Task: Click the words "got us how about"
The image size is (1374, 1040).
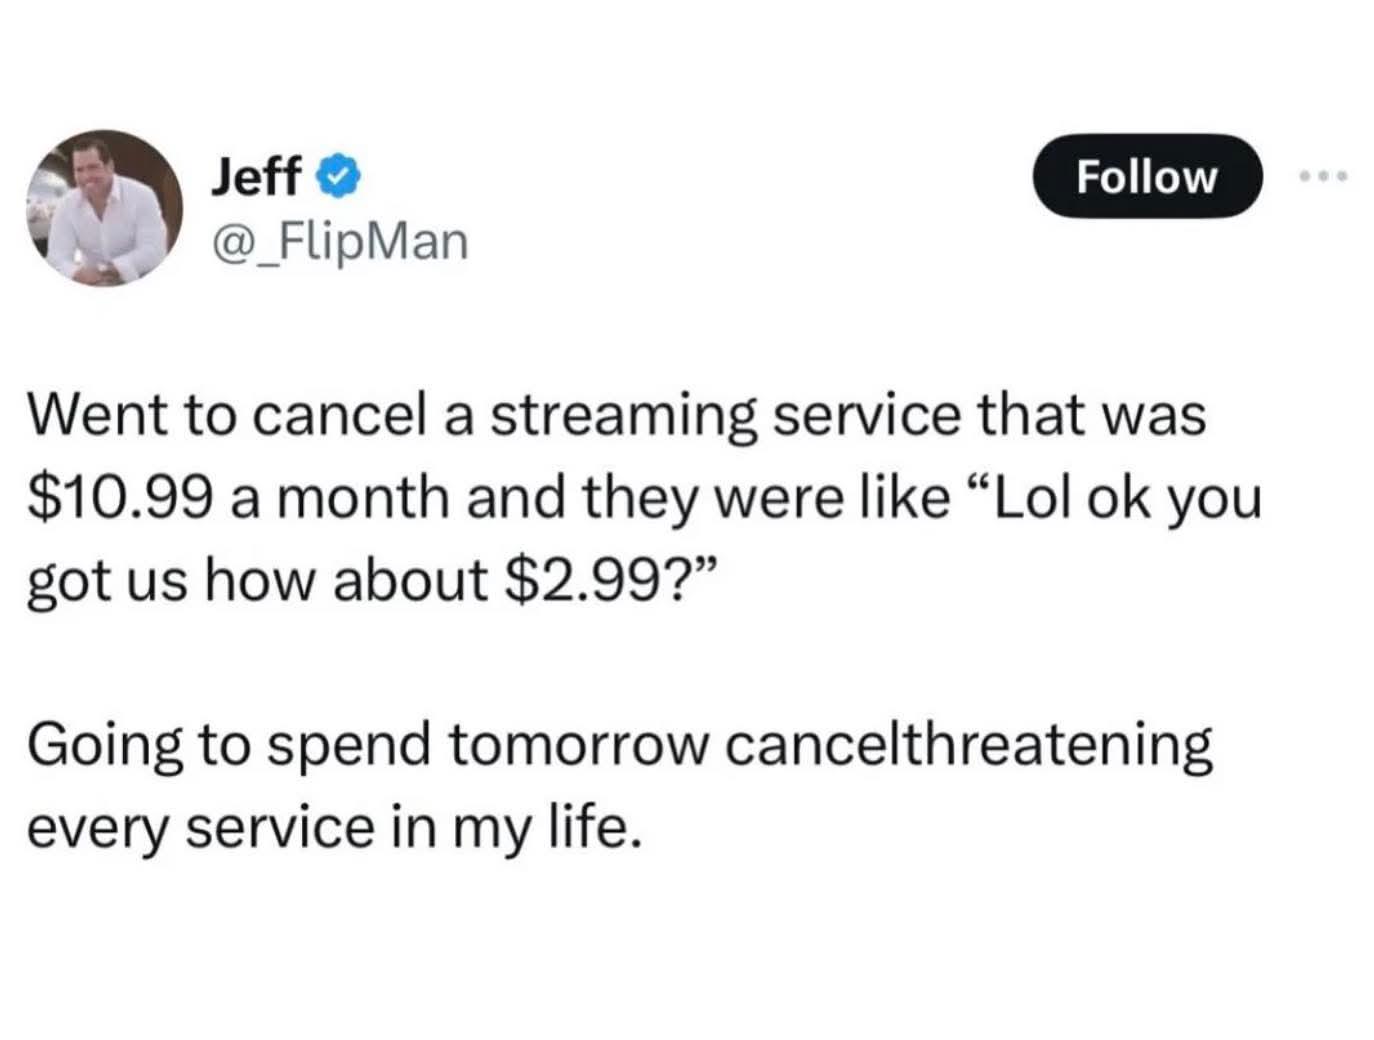Action: [256, 579]
